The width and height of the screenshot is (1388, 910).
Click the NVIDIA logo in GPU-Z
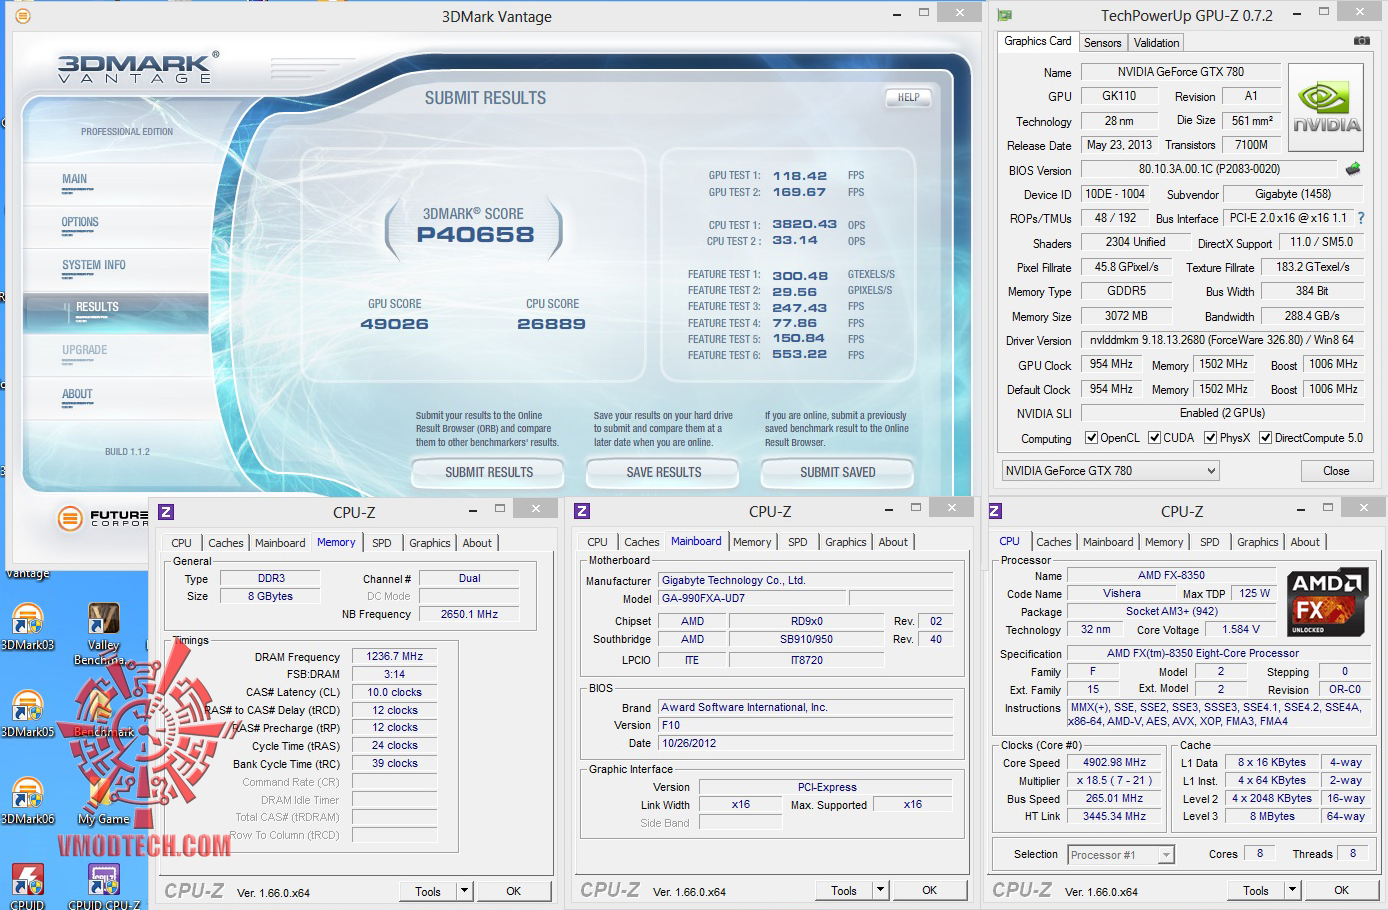(1326, 108)
